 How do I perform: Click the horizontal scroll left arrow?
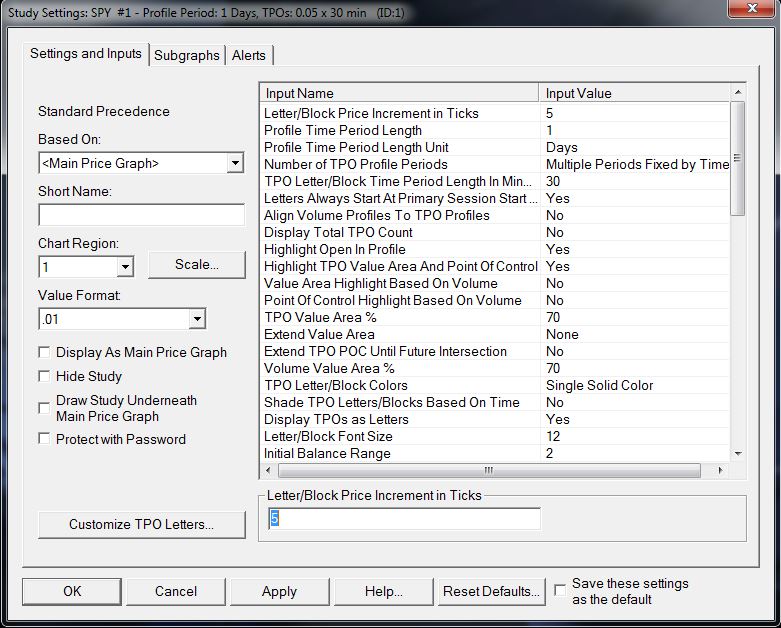[268, 470]
